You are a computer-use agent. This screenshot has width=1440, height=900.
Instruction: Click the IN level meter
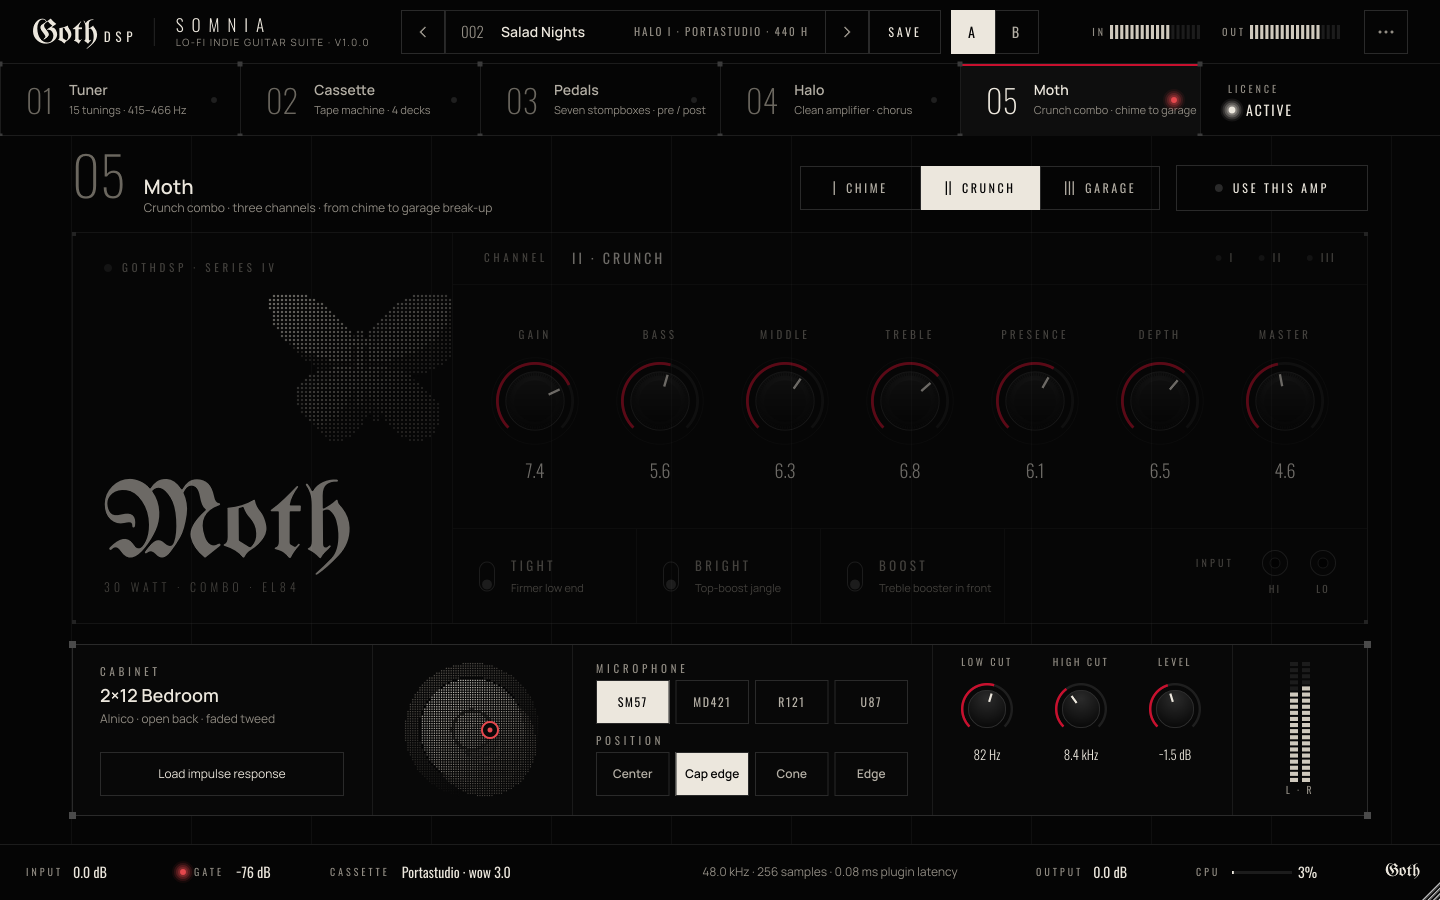pos(1155,32)
